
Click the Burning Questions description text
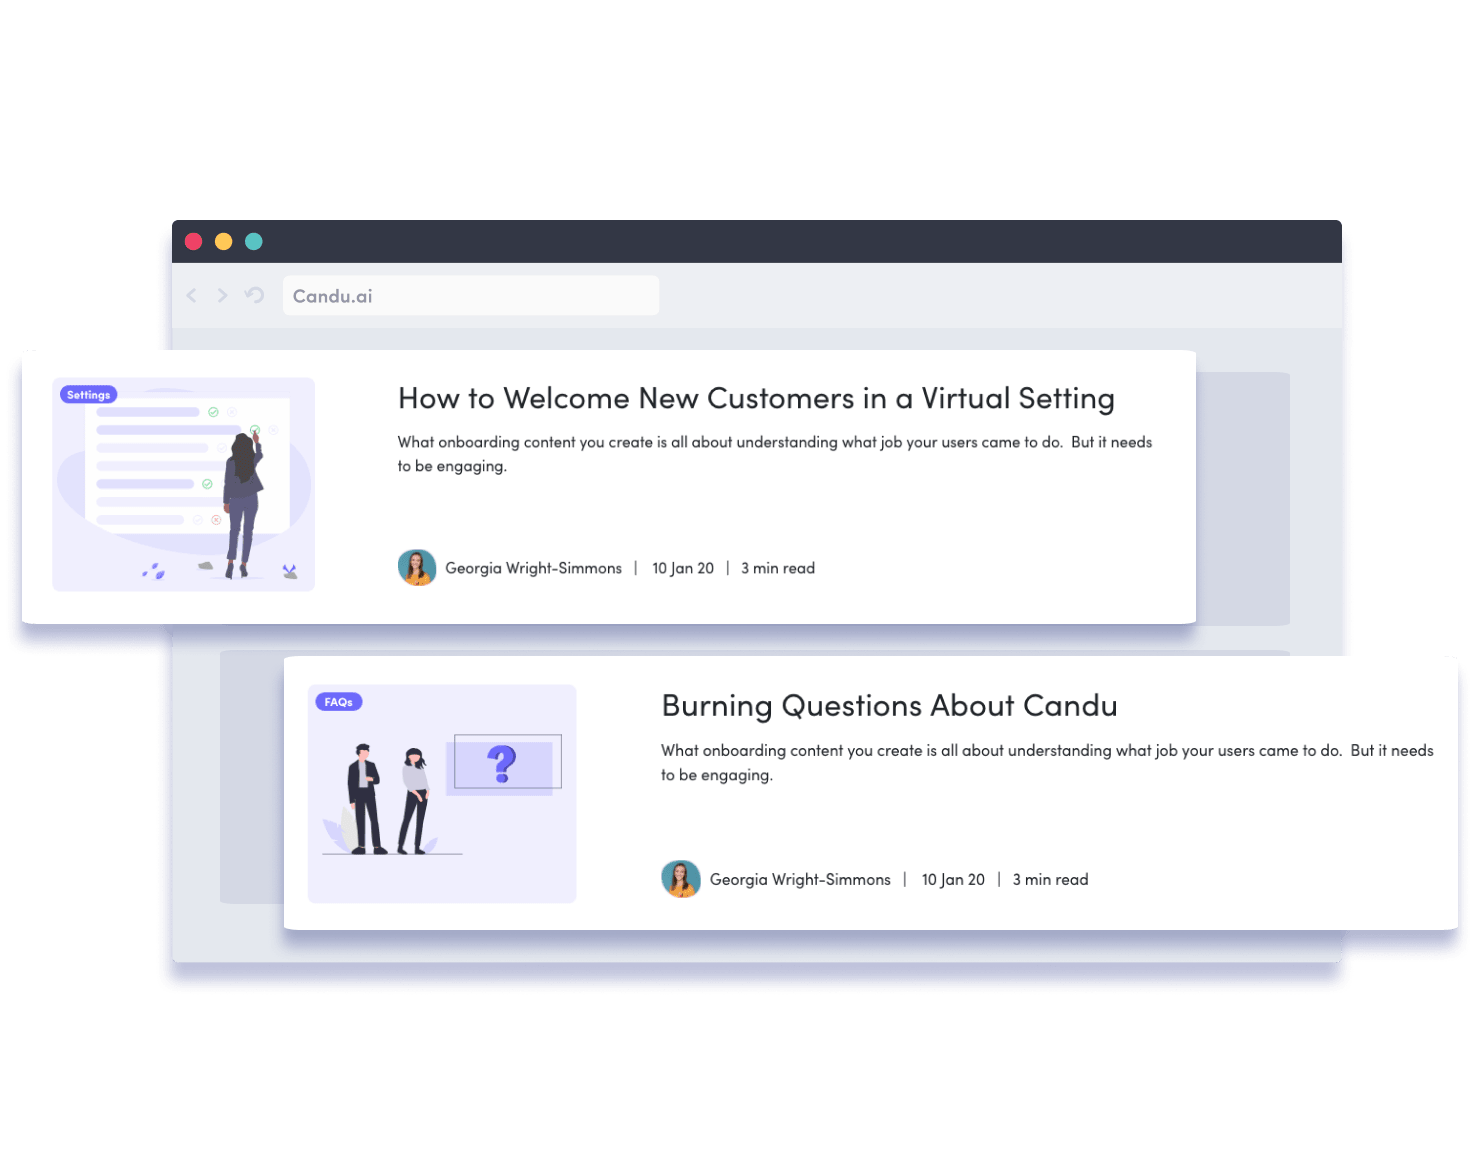coord(1047,762)
